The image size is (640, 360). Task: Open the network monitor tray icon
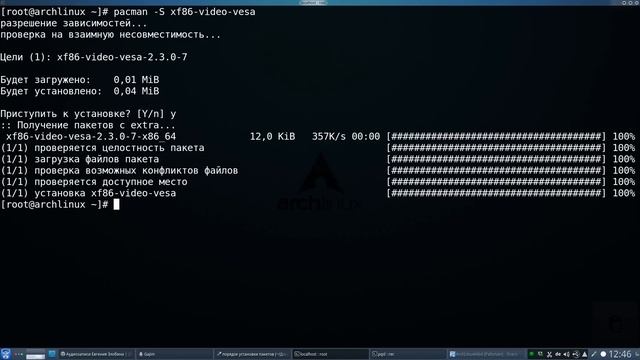(x=540, y=354)
